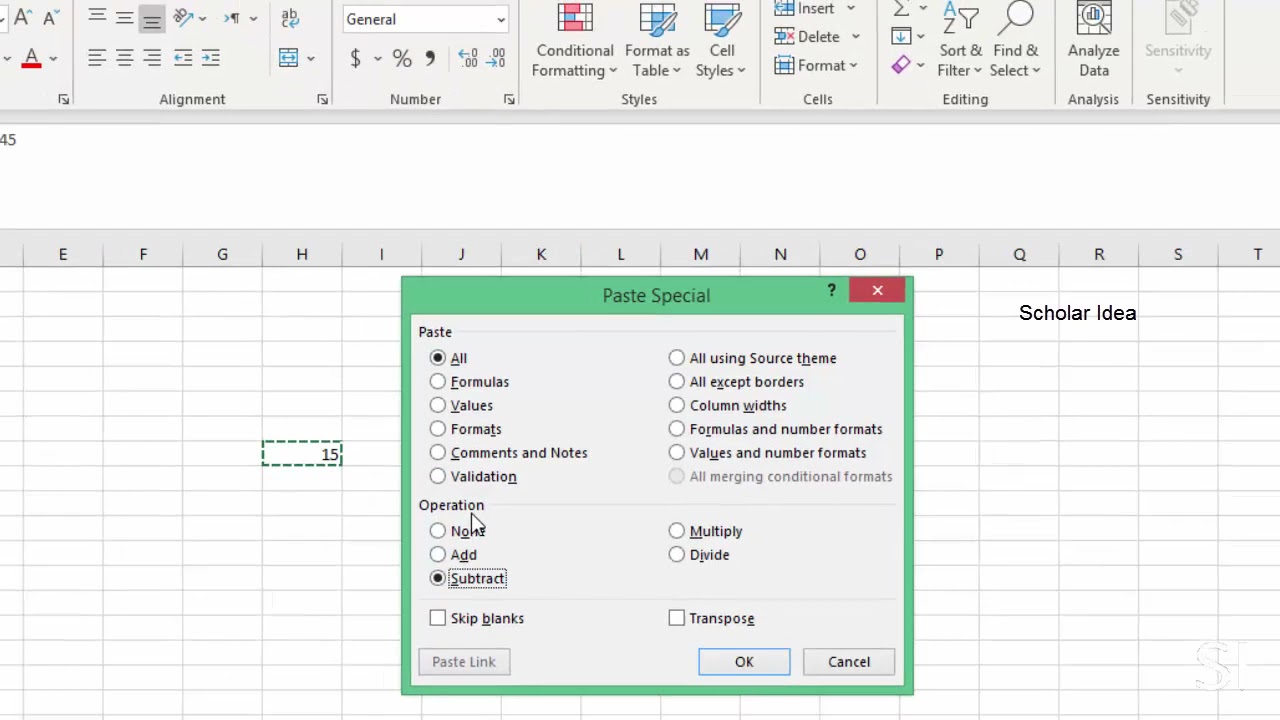Align text to the right
Screen dimensions: 1280x720
pyautogui.click(x=152, y=58)
